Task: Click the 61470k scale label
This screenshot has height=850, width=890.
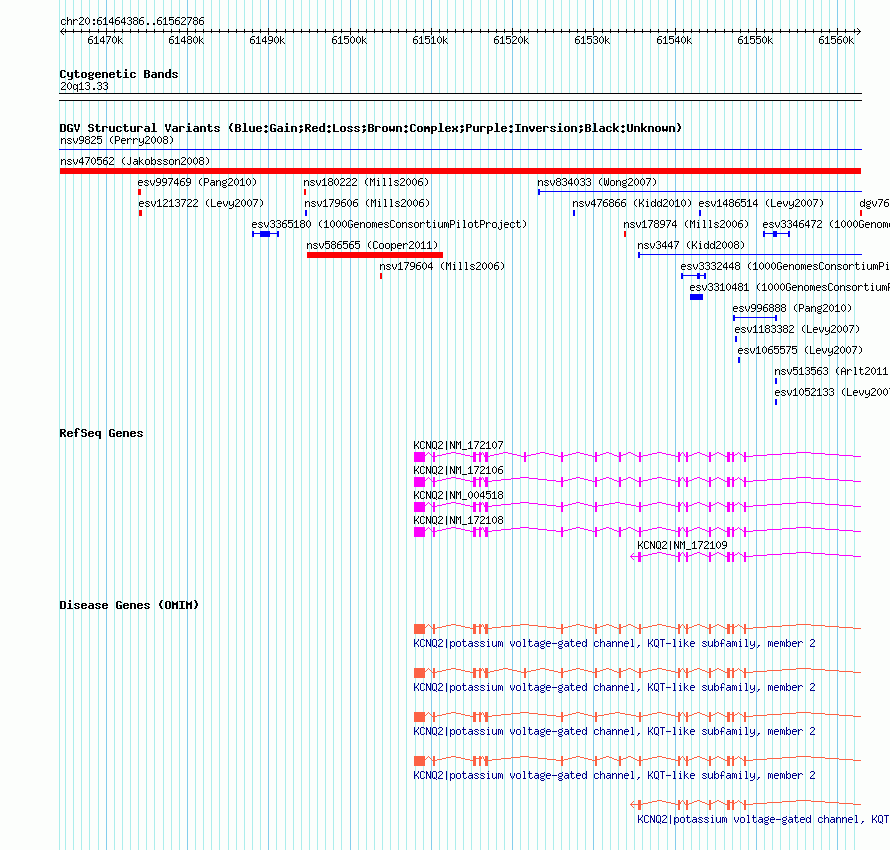Action: pyautogui.click(x=105, y=40)
